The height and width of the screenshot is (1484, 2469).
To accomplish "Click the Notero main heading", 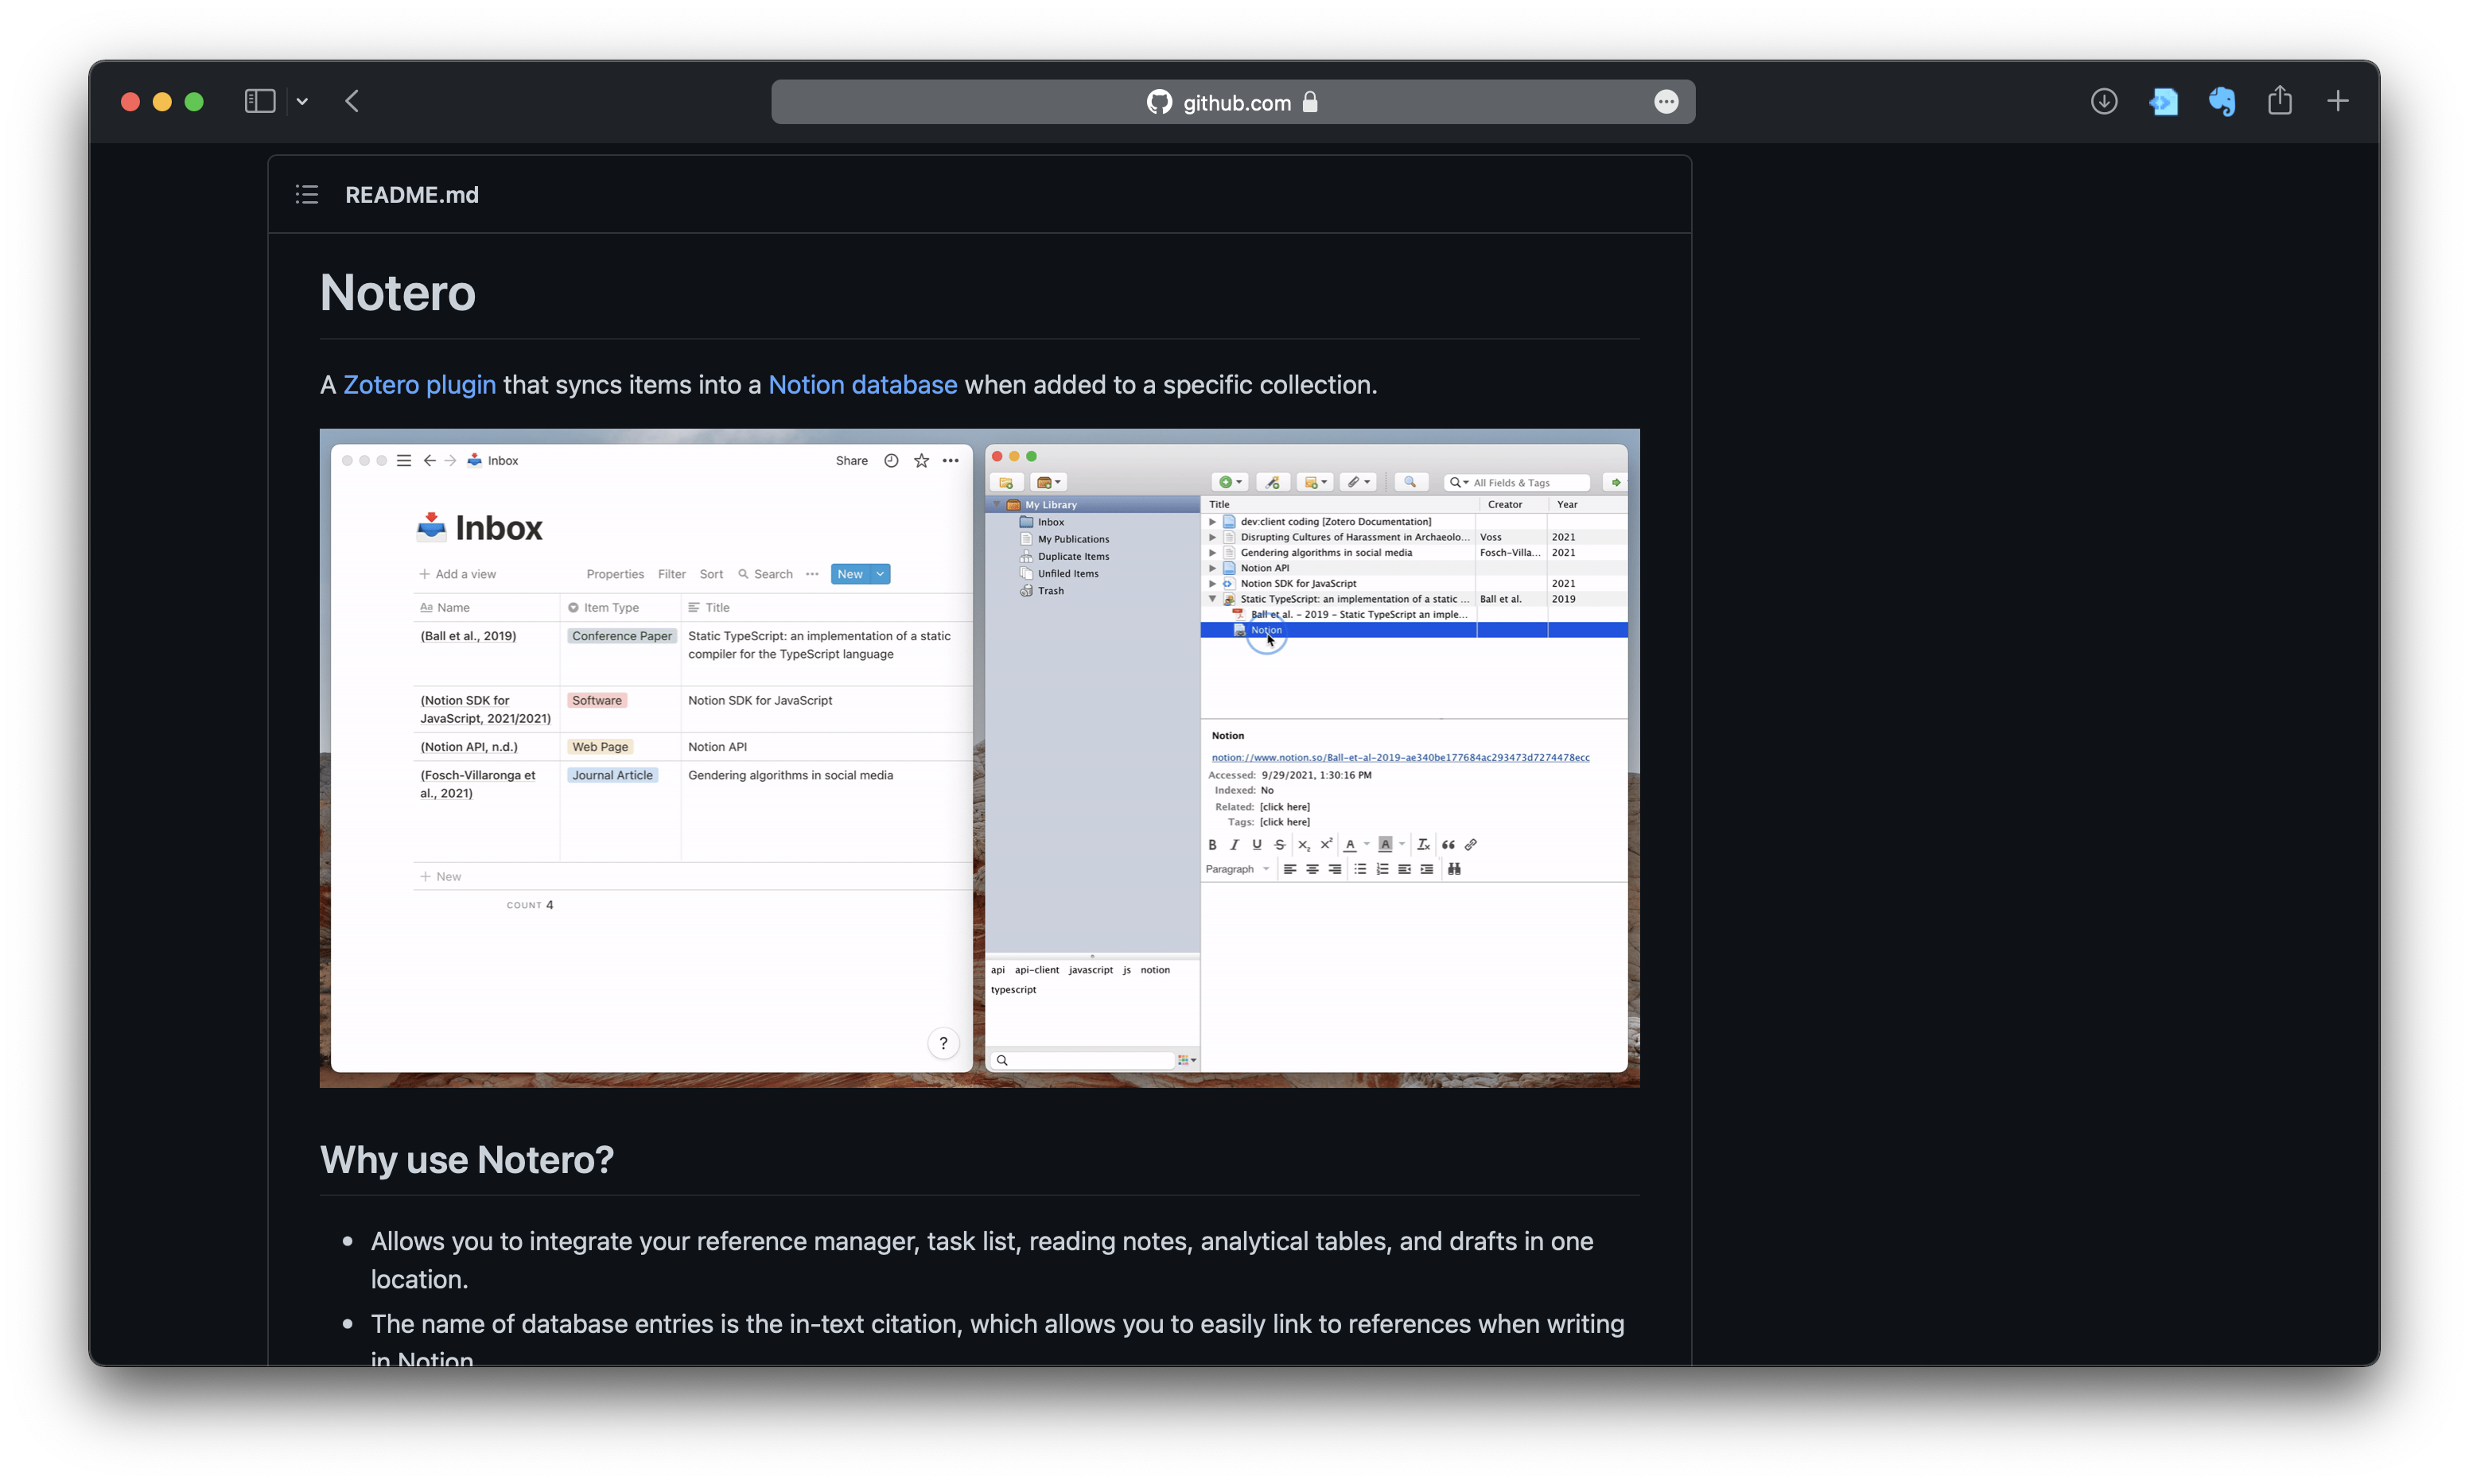I will [398, 293].
